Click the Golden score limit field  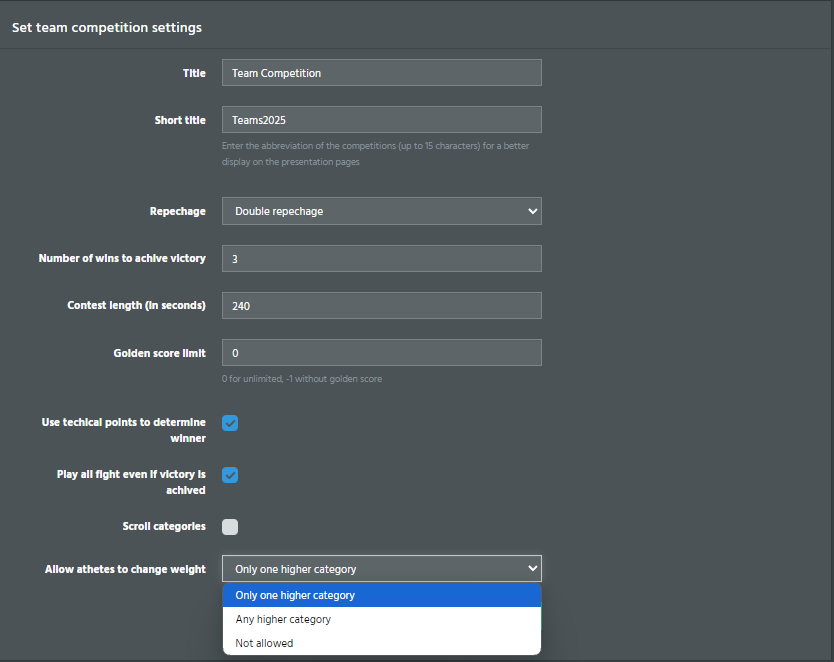(x=381, y=353)
